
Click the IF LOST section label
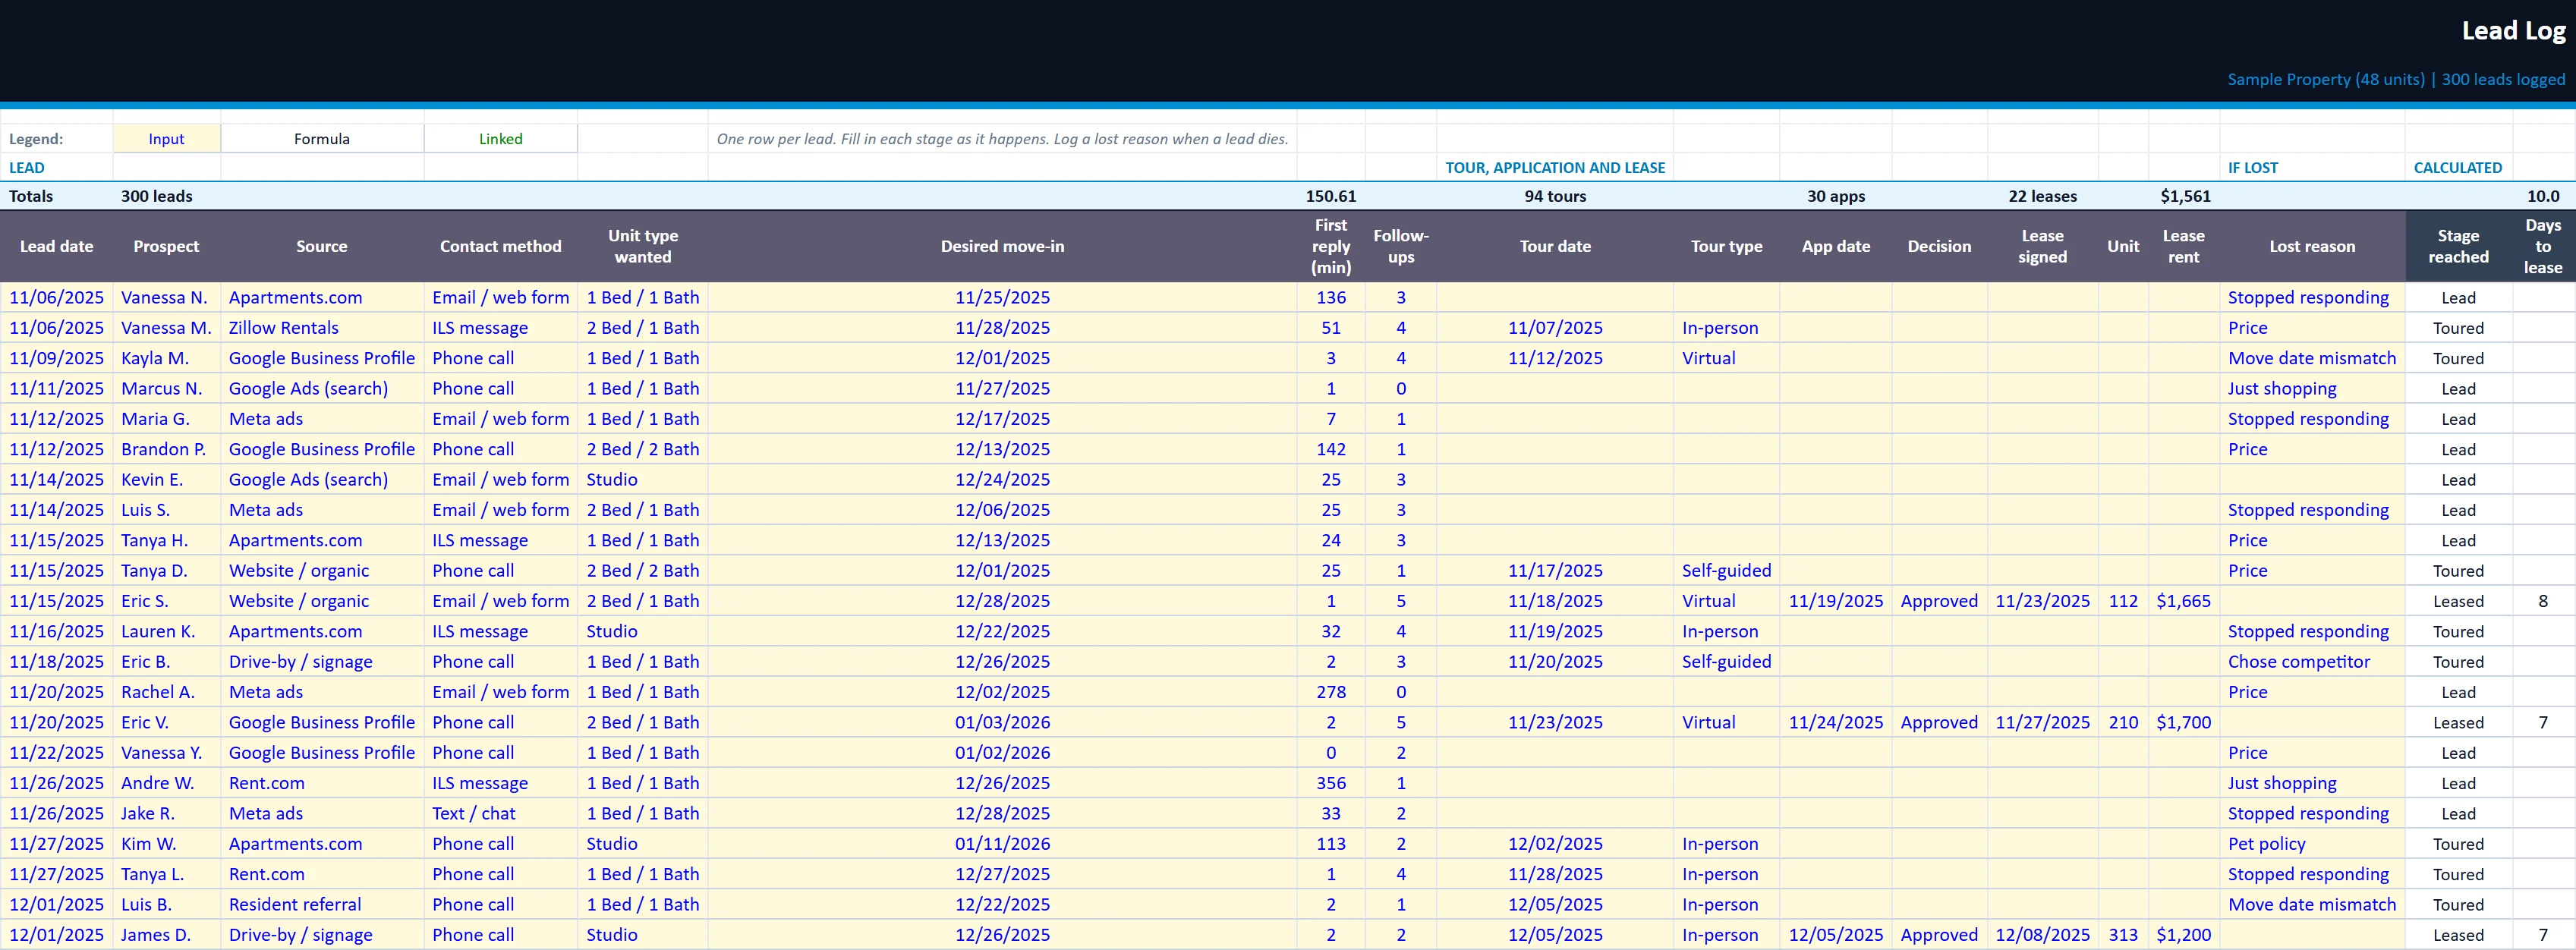pos(2252,168)
